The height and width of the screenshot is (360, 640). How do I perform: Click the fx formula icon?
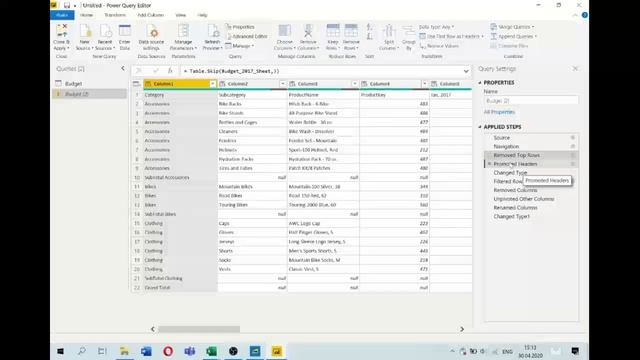click(x=170, y=71)
